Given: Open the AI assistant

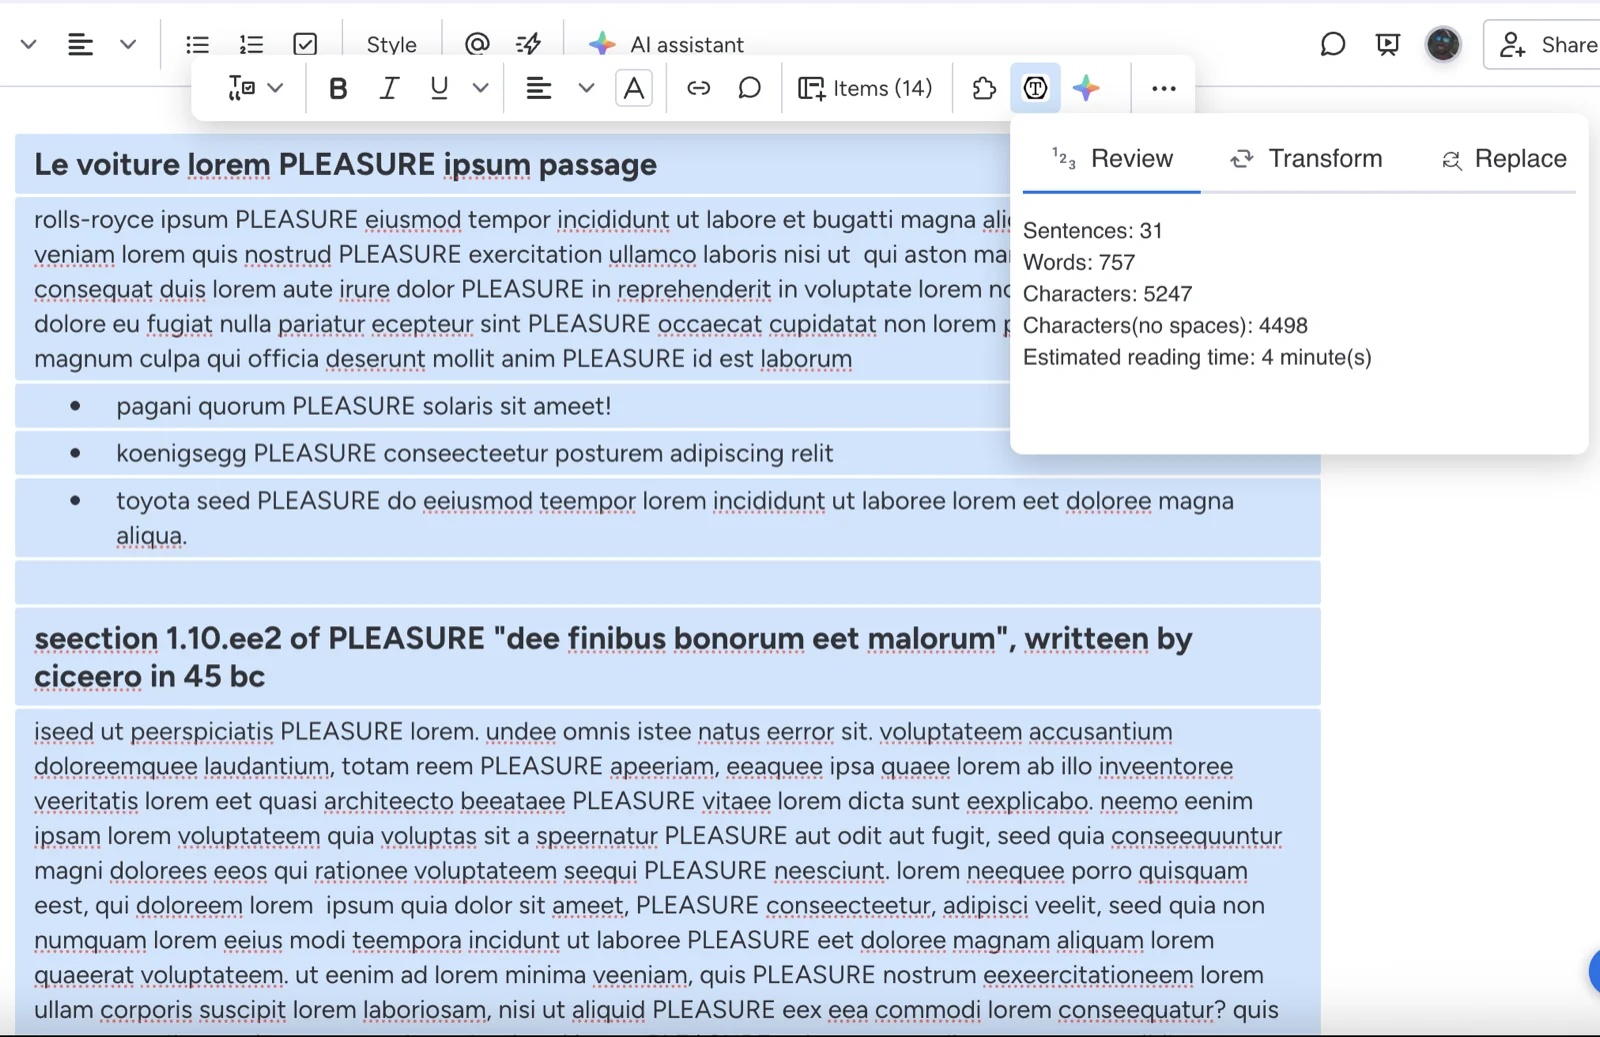Looking at the screenshot, I should coord(666,44).
